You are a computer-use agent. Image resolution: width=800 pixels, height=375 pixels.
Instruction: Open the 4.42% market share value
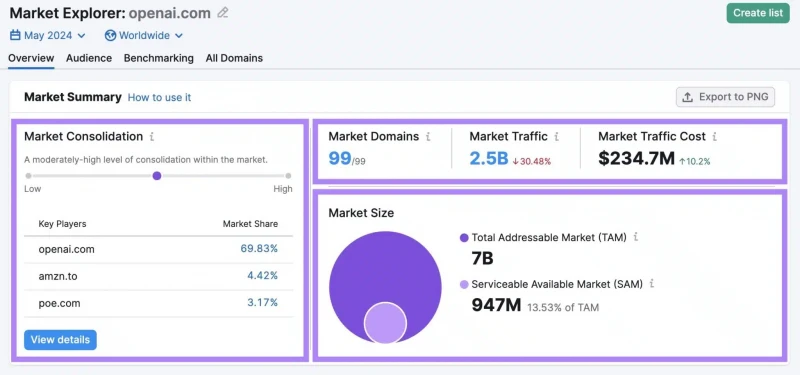(262, 276)
